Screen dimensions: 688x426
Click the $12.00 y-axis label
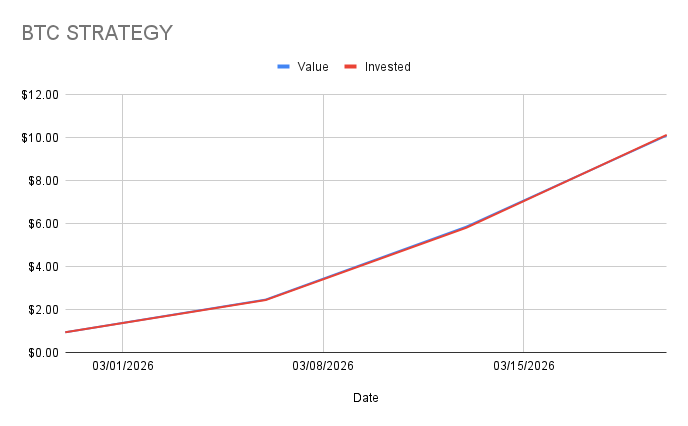pos(39,95)
